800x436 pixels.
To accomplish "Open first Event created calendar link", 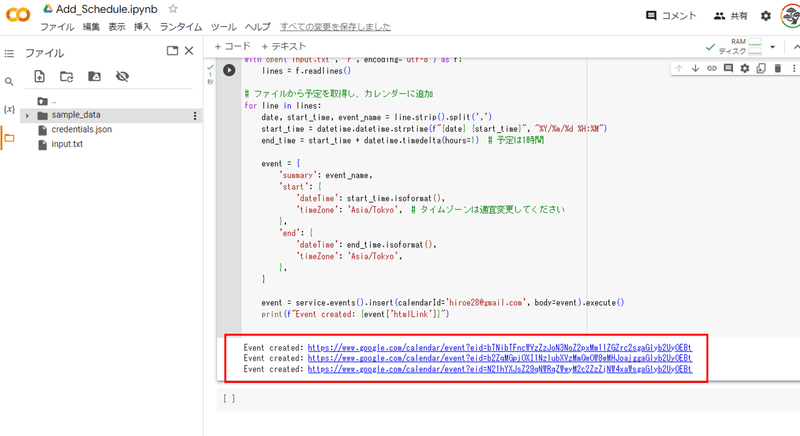I will click(500, 348).
